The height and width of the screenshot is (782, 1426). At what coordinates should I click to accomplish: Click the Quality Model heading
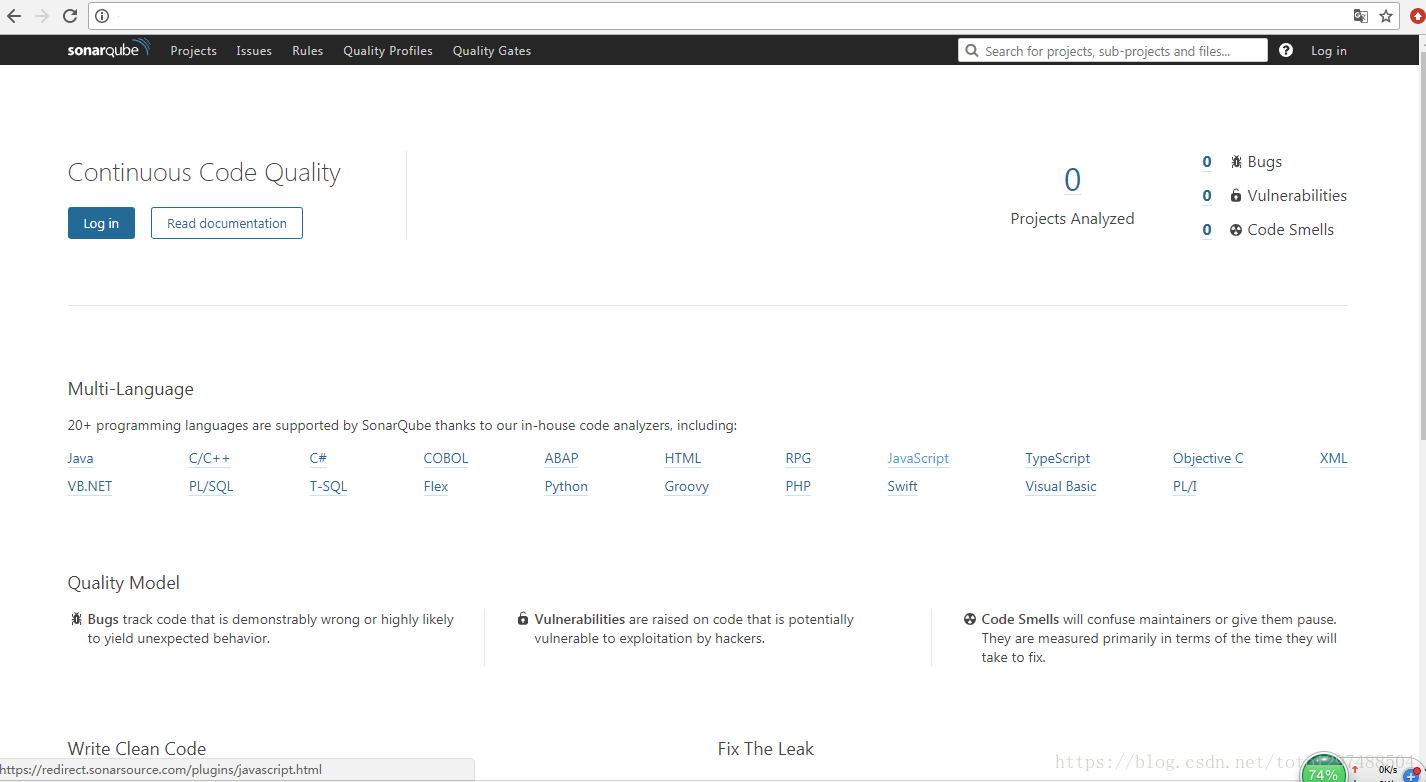coord(124,583)
